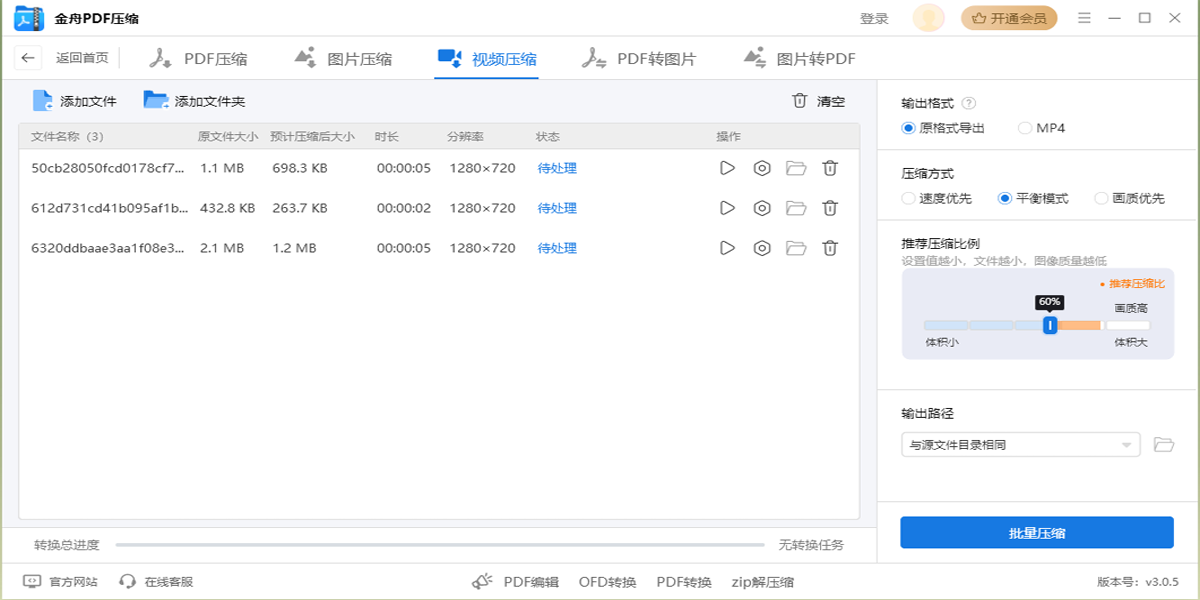
Task: Open OFD转换 tool link
Action: [x=607, y=582]
